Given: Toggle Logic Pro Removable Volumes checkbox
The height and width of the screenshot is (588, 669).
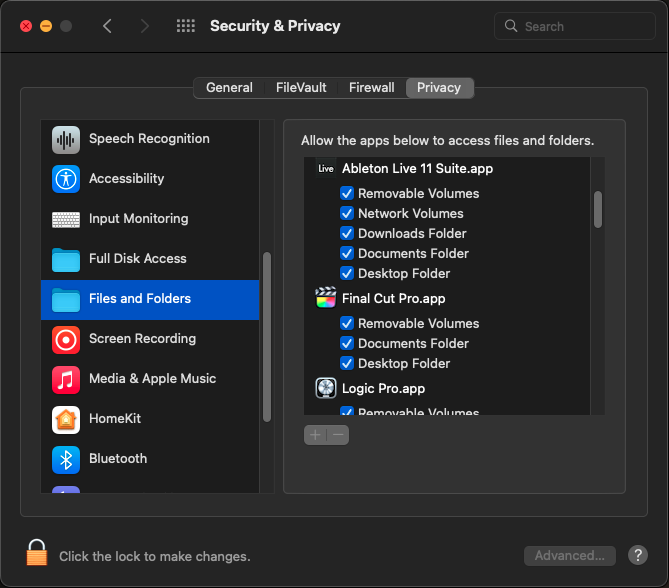Looking at the screenshot, I should pyautogui.click(x=347, y=411).
